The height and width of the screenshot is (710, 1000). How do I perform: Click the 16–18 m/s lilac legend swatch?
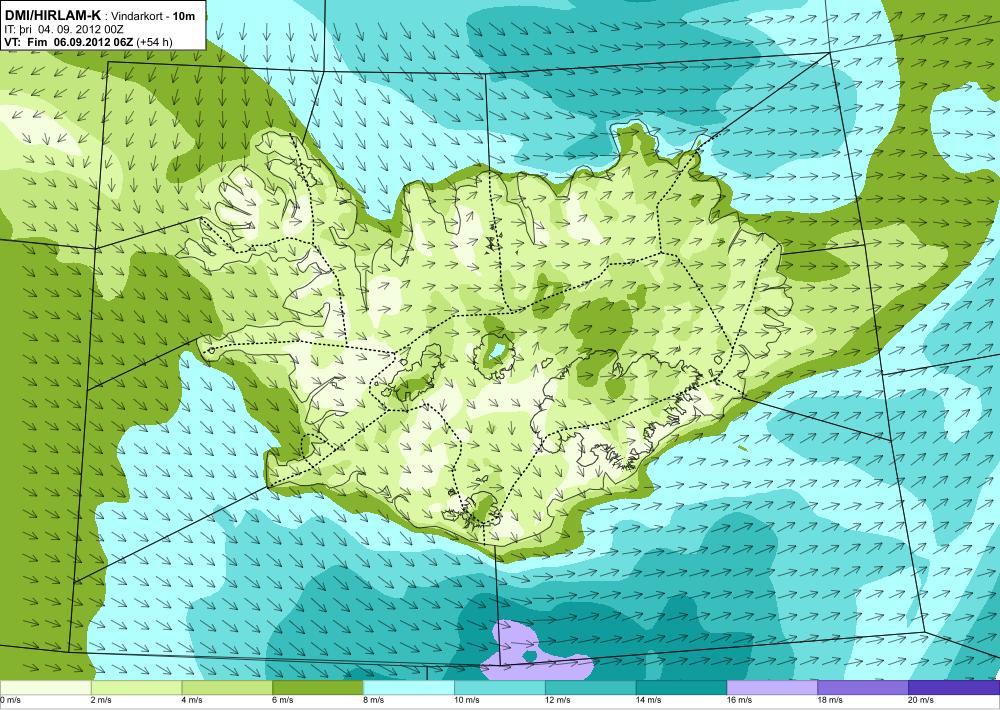(772, 688)
